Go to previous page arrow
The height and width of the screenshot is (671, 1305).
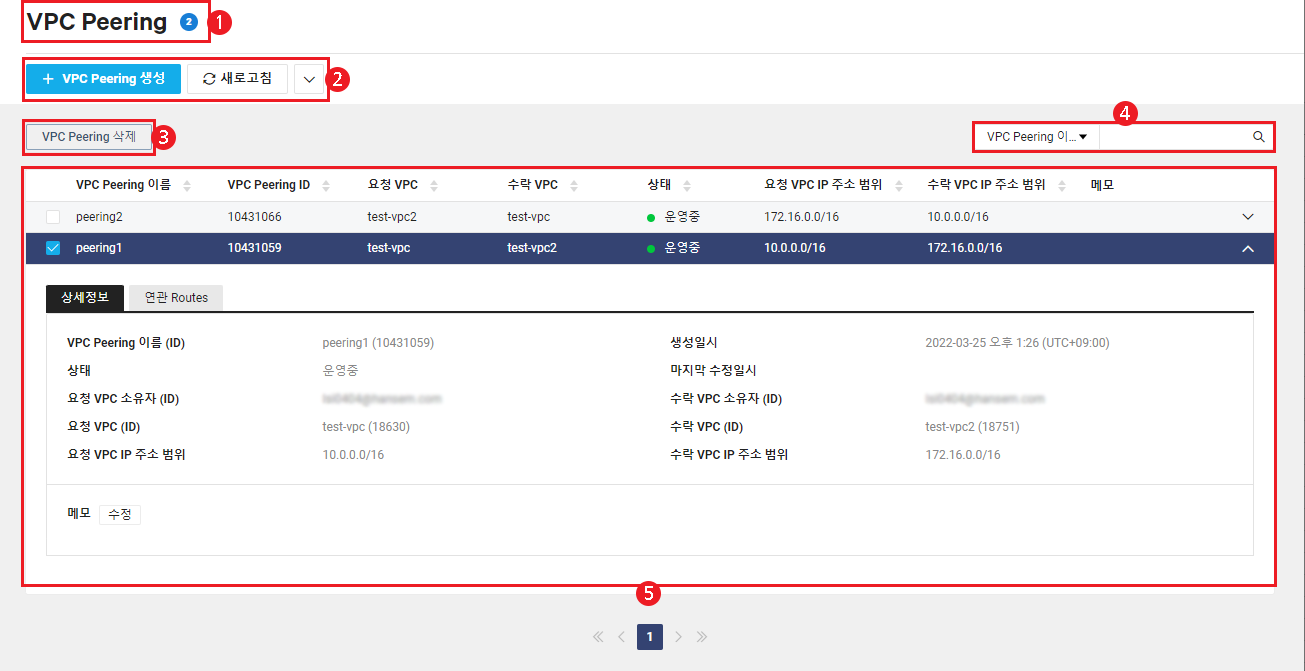621,637
